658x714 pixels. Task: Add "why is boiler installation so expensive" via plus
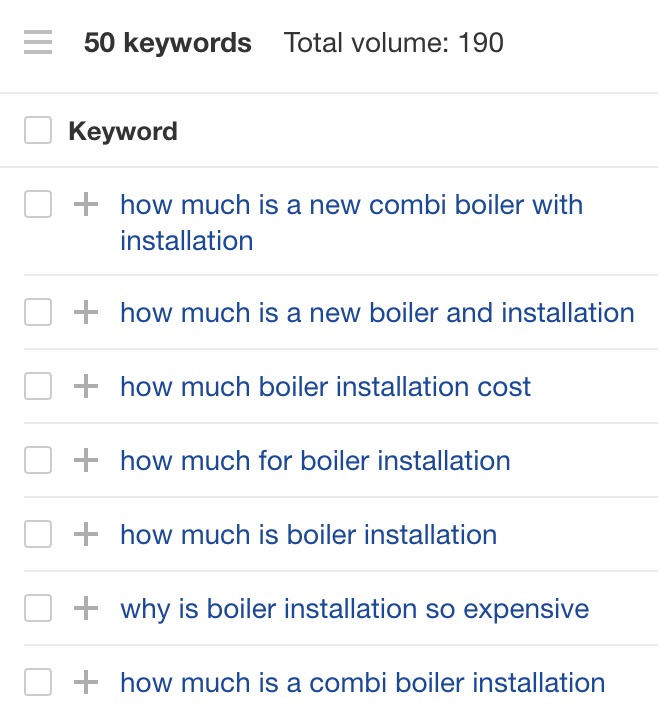point(87,609)
